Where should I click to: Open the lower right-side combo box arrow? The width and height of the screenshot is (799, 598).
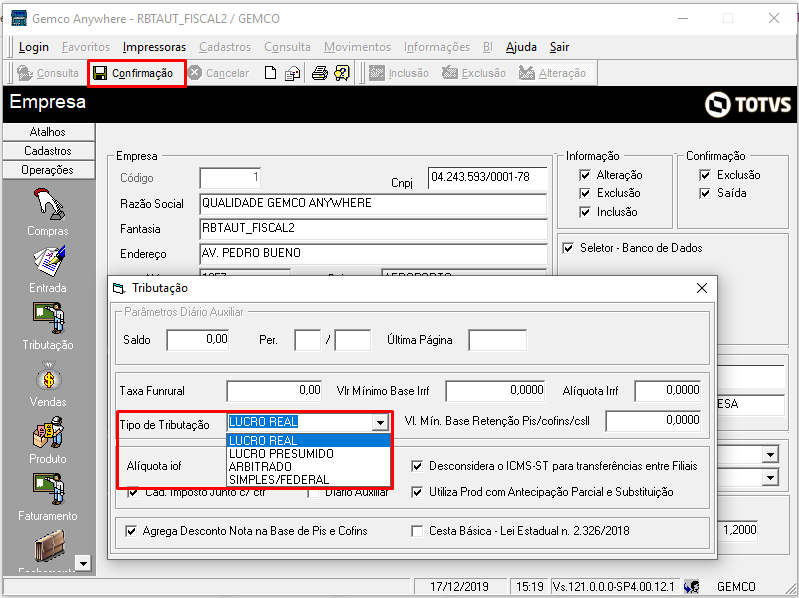pos(770,478)
